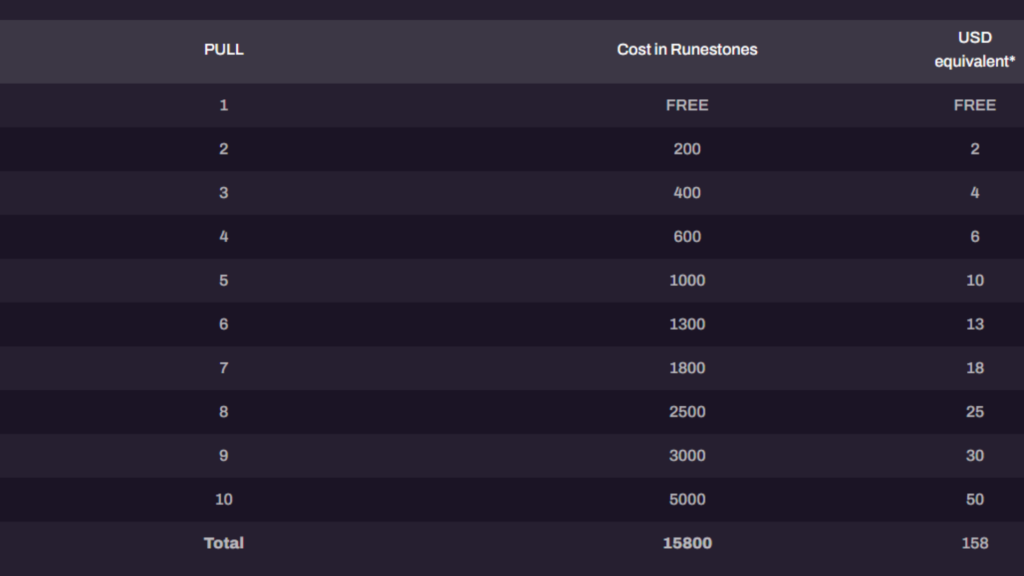The image size is (1024, 576).
Task: Select the 5000 runestones cost cell
Action: tap(687, 500)
